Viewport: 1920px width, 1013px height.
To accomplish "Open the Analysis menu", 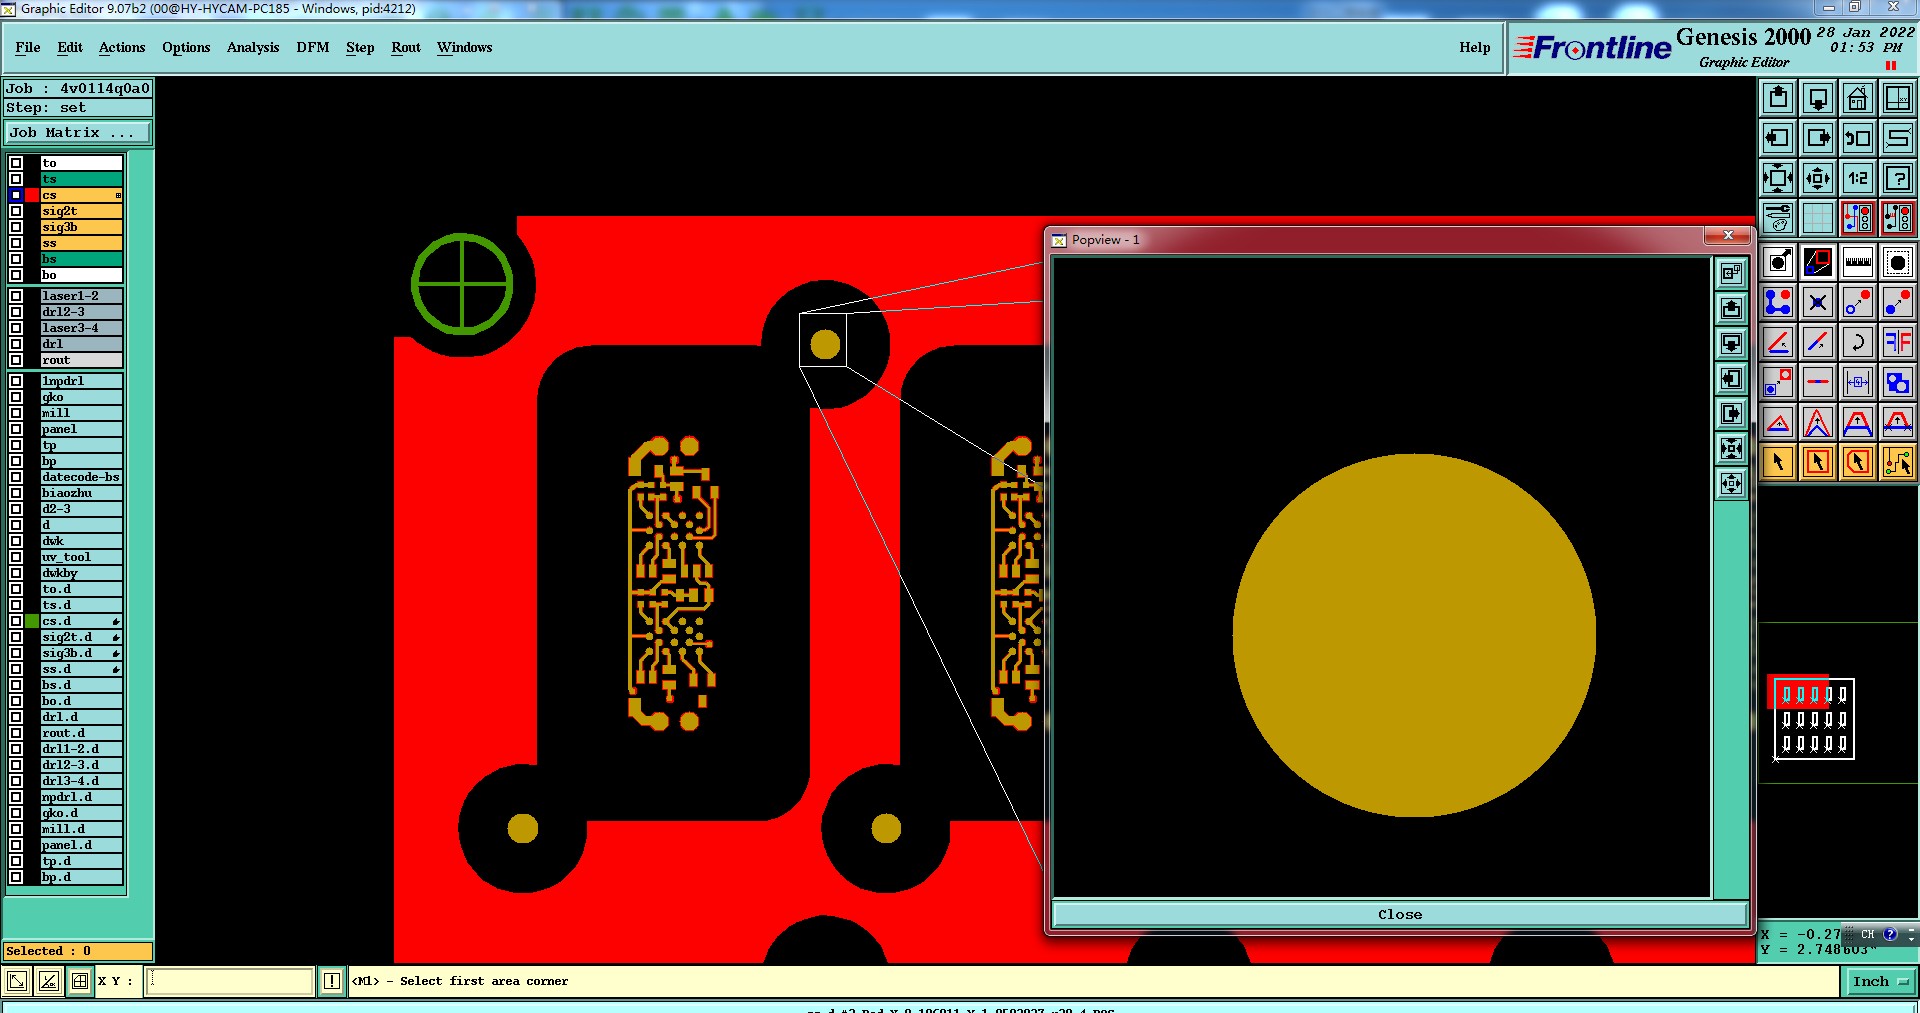I will pos(253,47).
